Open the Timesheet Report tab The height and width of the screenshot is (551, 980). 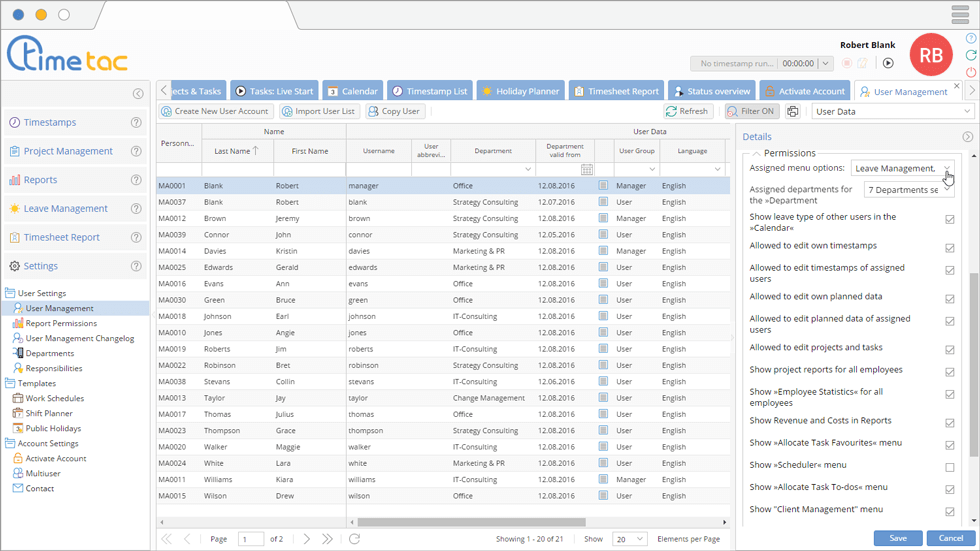point(616,91)
